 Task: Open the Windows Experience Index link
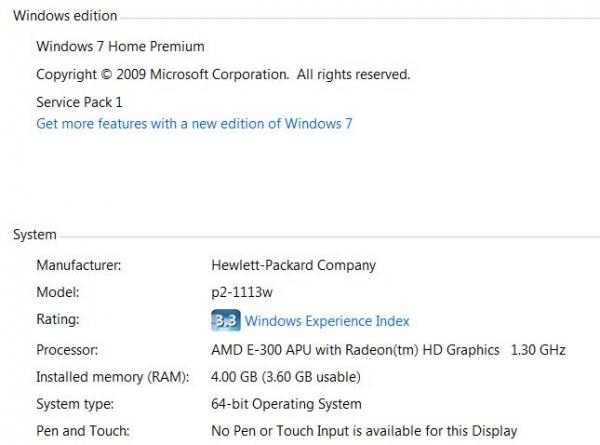[327, 321]
